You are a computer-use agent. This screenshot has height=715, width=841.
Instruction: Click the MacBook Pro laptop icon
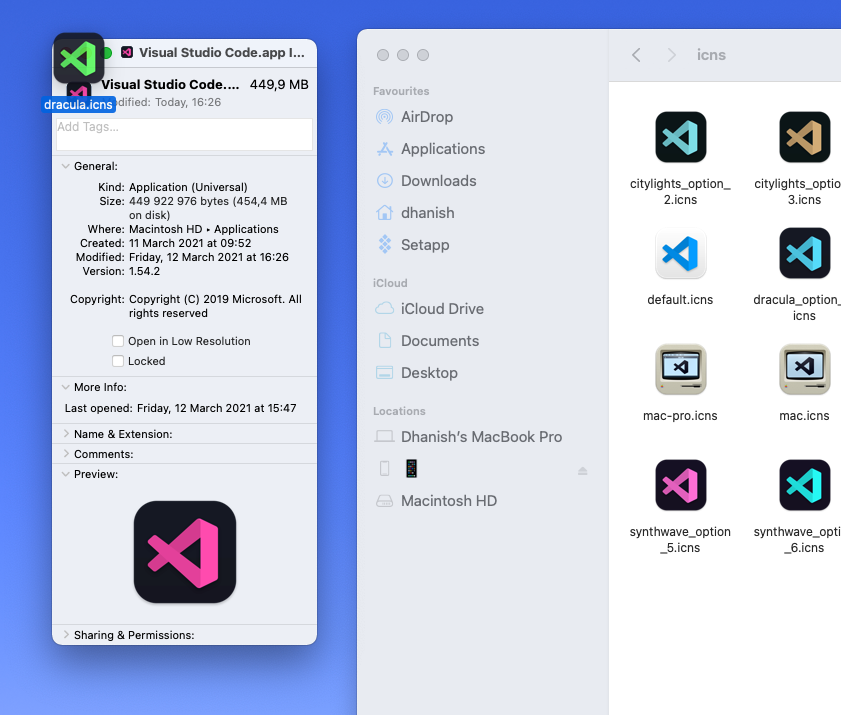click(384, 437)
